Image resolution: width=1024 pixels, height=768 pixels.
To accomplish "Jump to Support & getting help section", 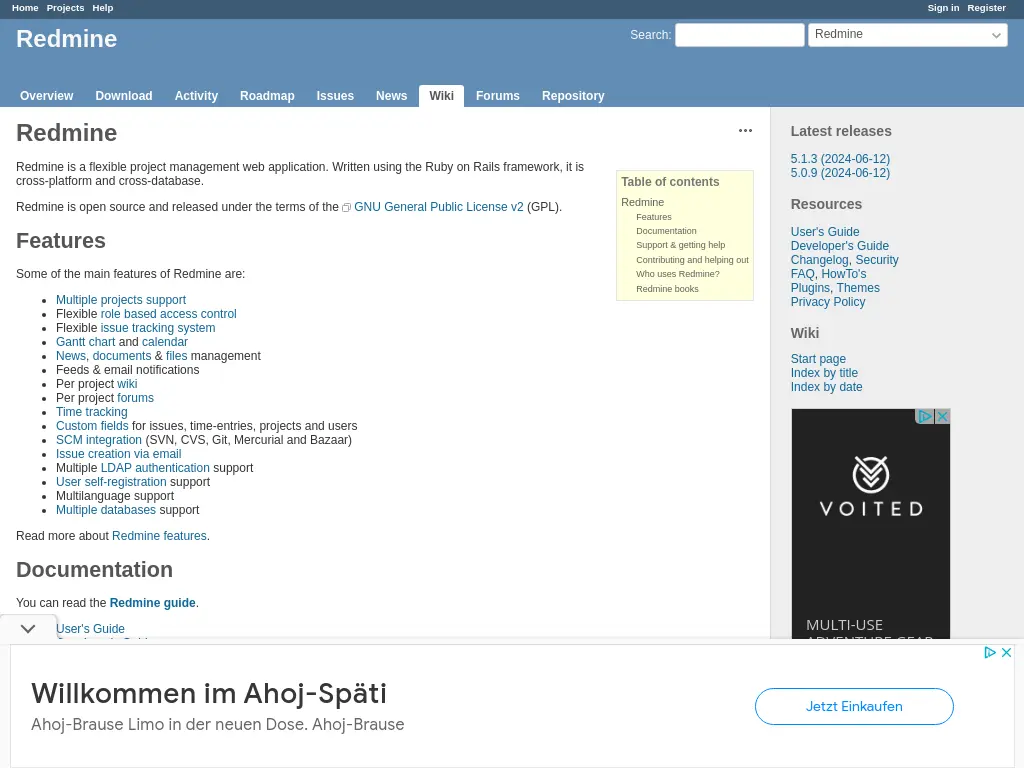I will pyautogui.click(x=680, y=245).
